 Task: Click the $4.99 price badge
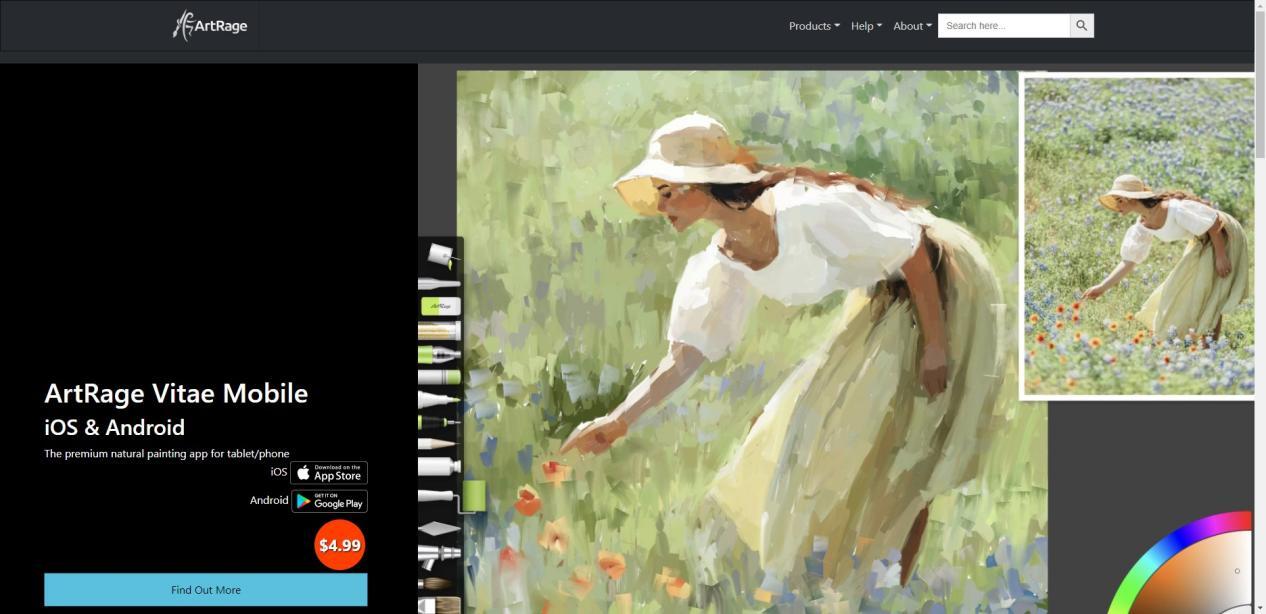coord(340,545)
